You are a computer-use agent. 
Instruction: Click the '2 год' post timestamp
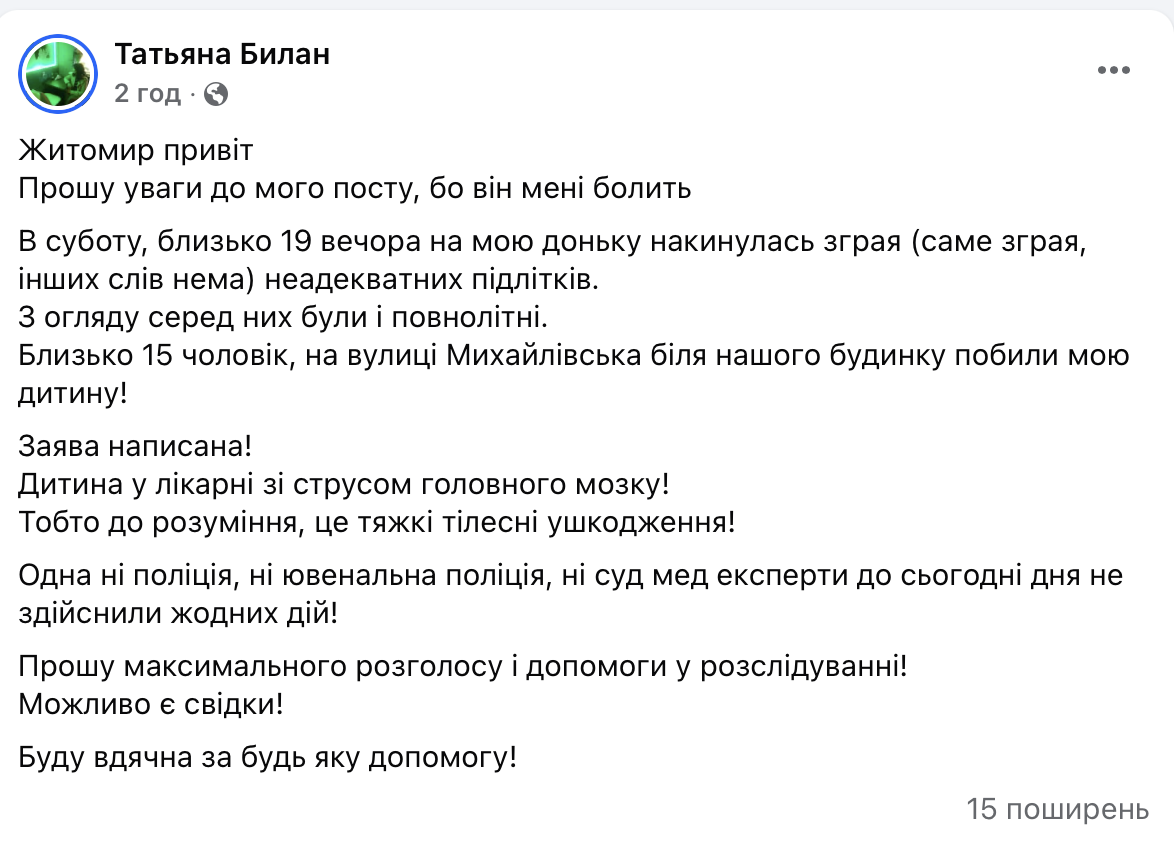[147, 94]
